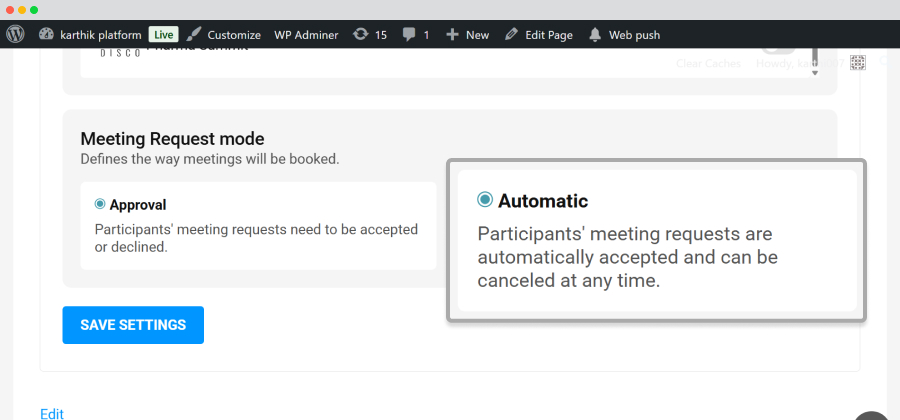
Task: Open the karthik platform site menu
Action: (x=100, y=35)
